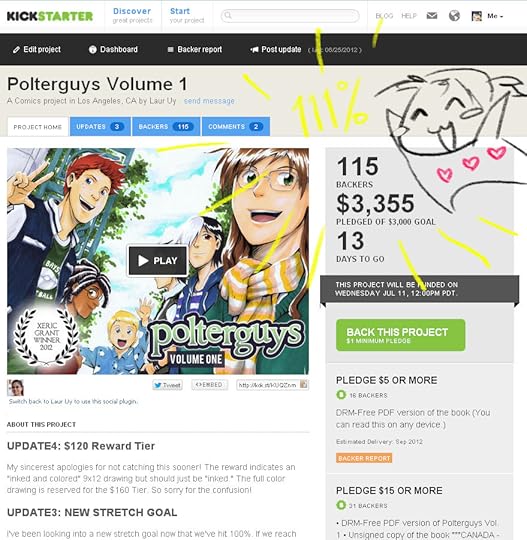Click the user avatar next to Me

(477, 16)
